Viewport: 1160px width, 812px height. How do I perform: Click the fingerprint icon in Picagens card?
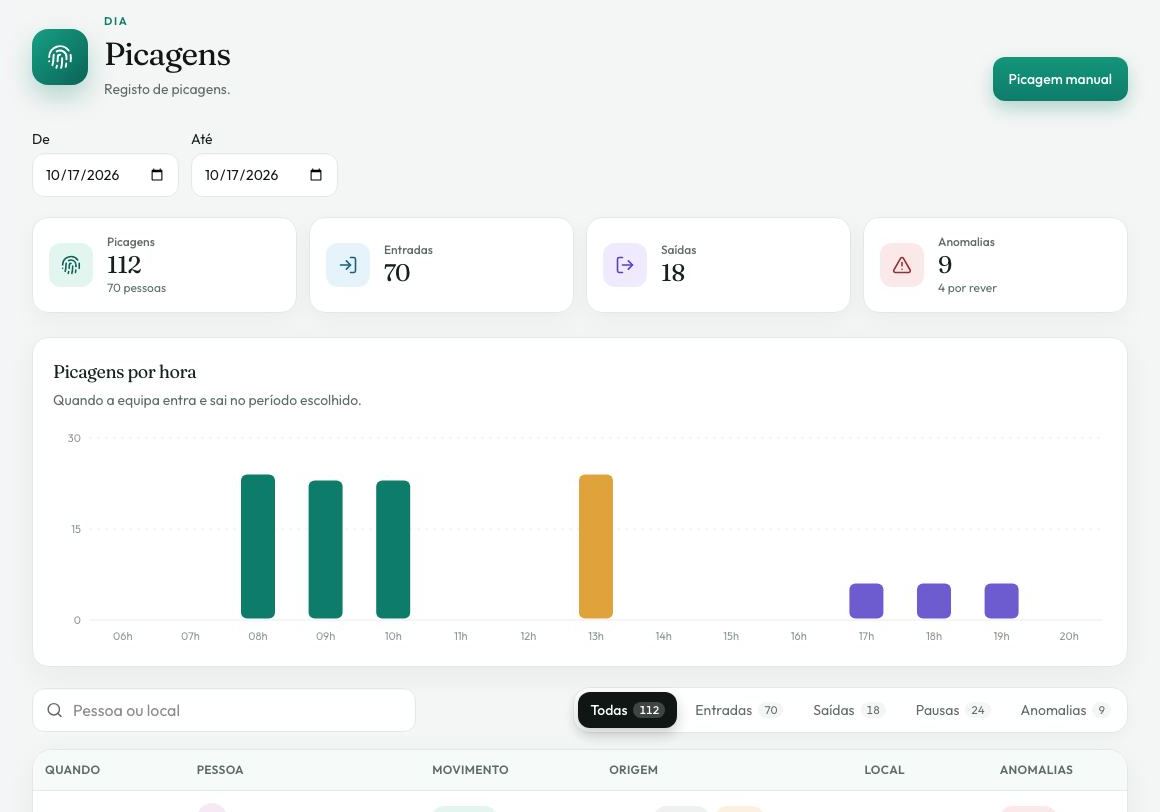point(71,265)
